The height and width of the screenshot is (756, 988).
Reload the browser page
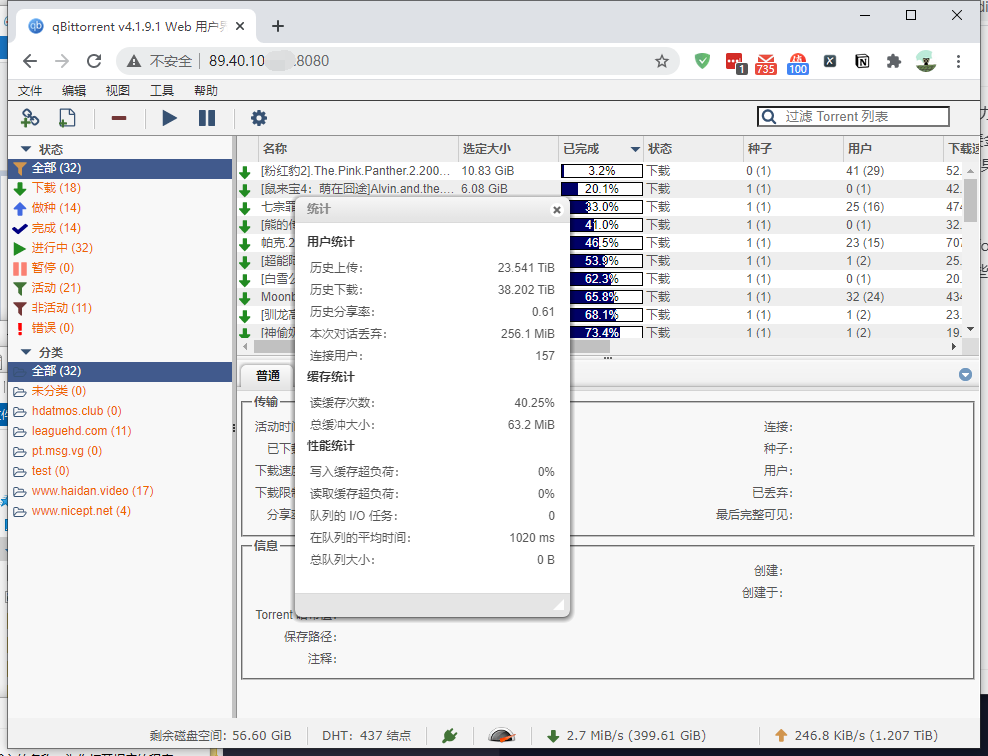(94, 61)
